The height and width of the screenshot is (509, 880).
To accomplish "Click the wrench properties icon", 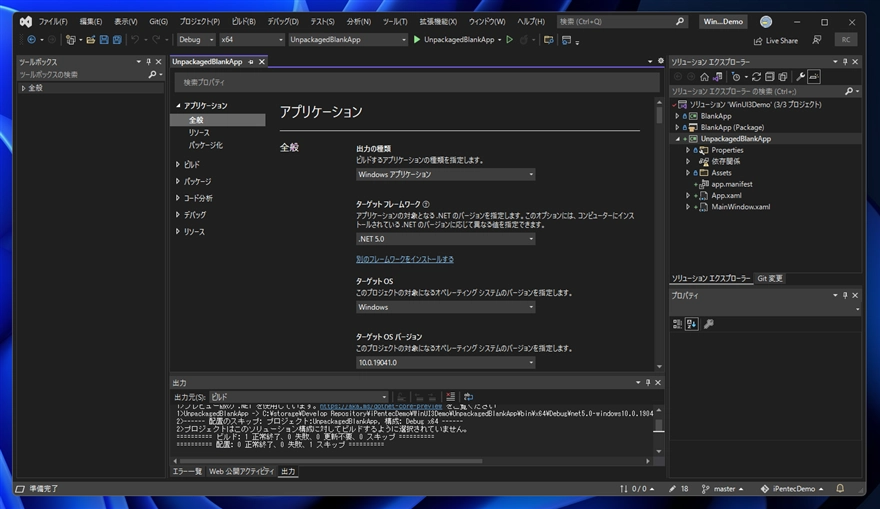I will (801, 77).
